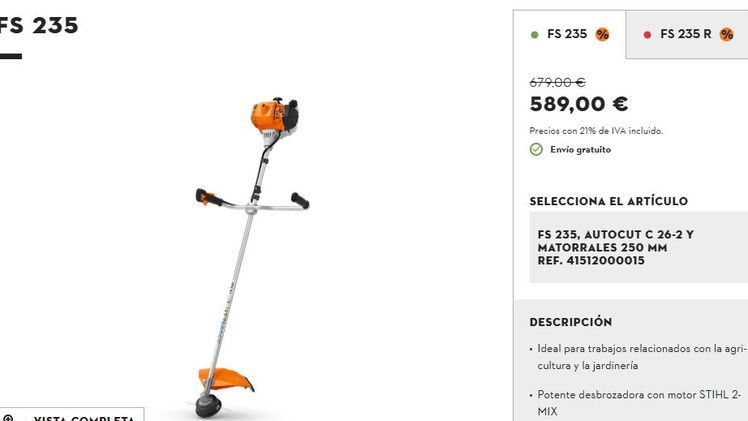Select the FS 235 AutoCut C 26-2 article box
Viewport: 748px width, 421px height.
(639, 247)
